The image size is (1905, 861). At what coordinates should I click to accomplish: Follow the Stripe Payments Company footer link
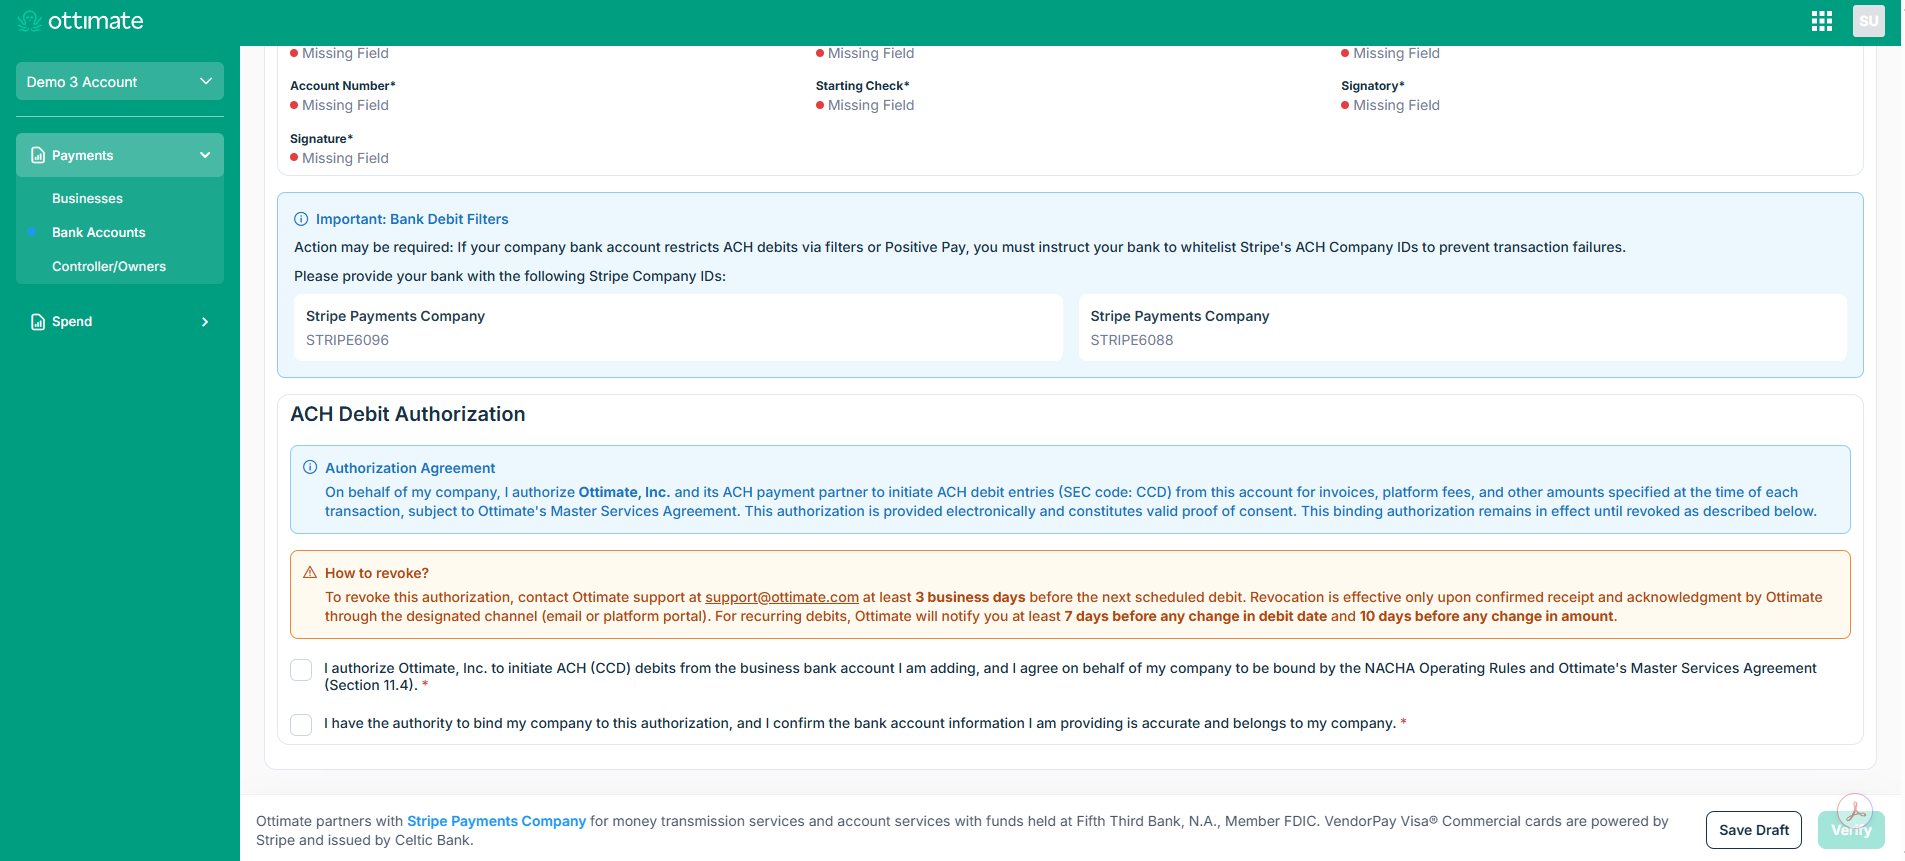[x=496, y=821]
